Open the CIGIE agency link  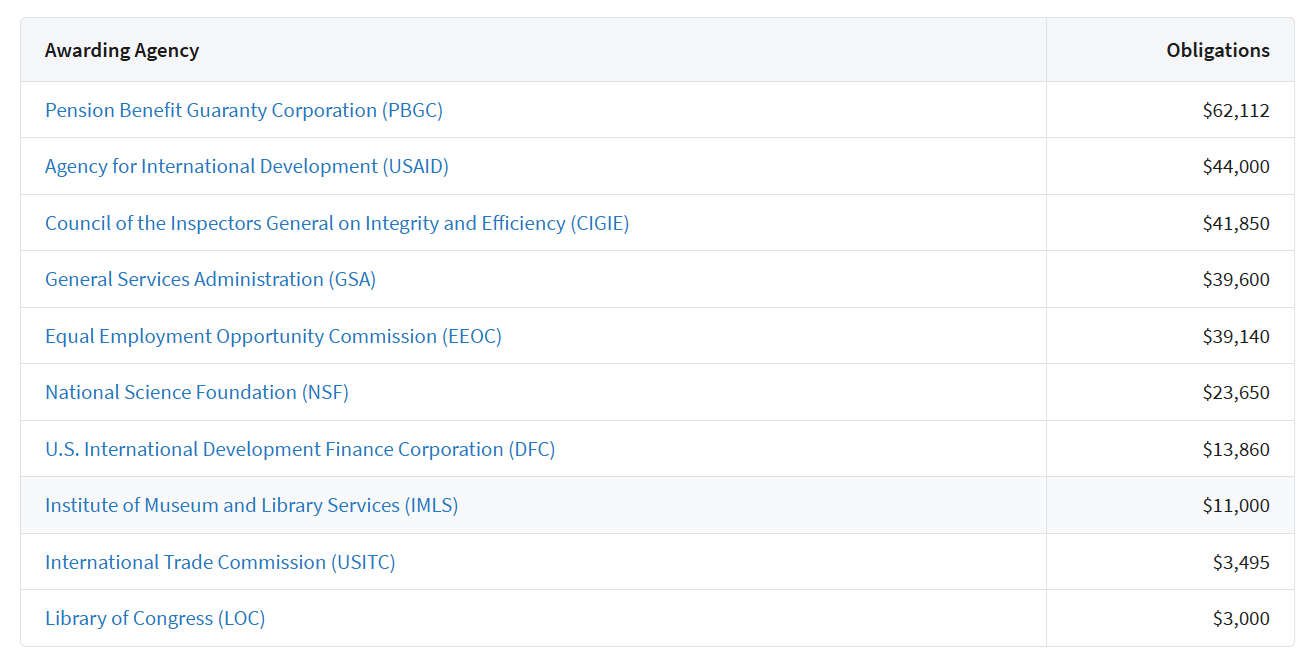pyautogui.click(x=336, y=224)
